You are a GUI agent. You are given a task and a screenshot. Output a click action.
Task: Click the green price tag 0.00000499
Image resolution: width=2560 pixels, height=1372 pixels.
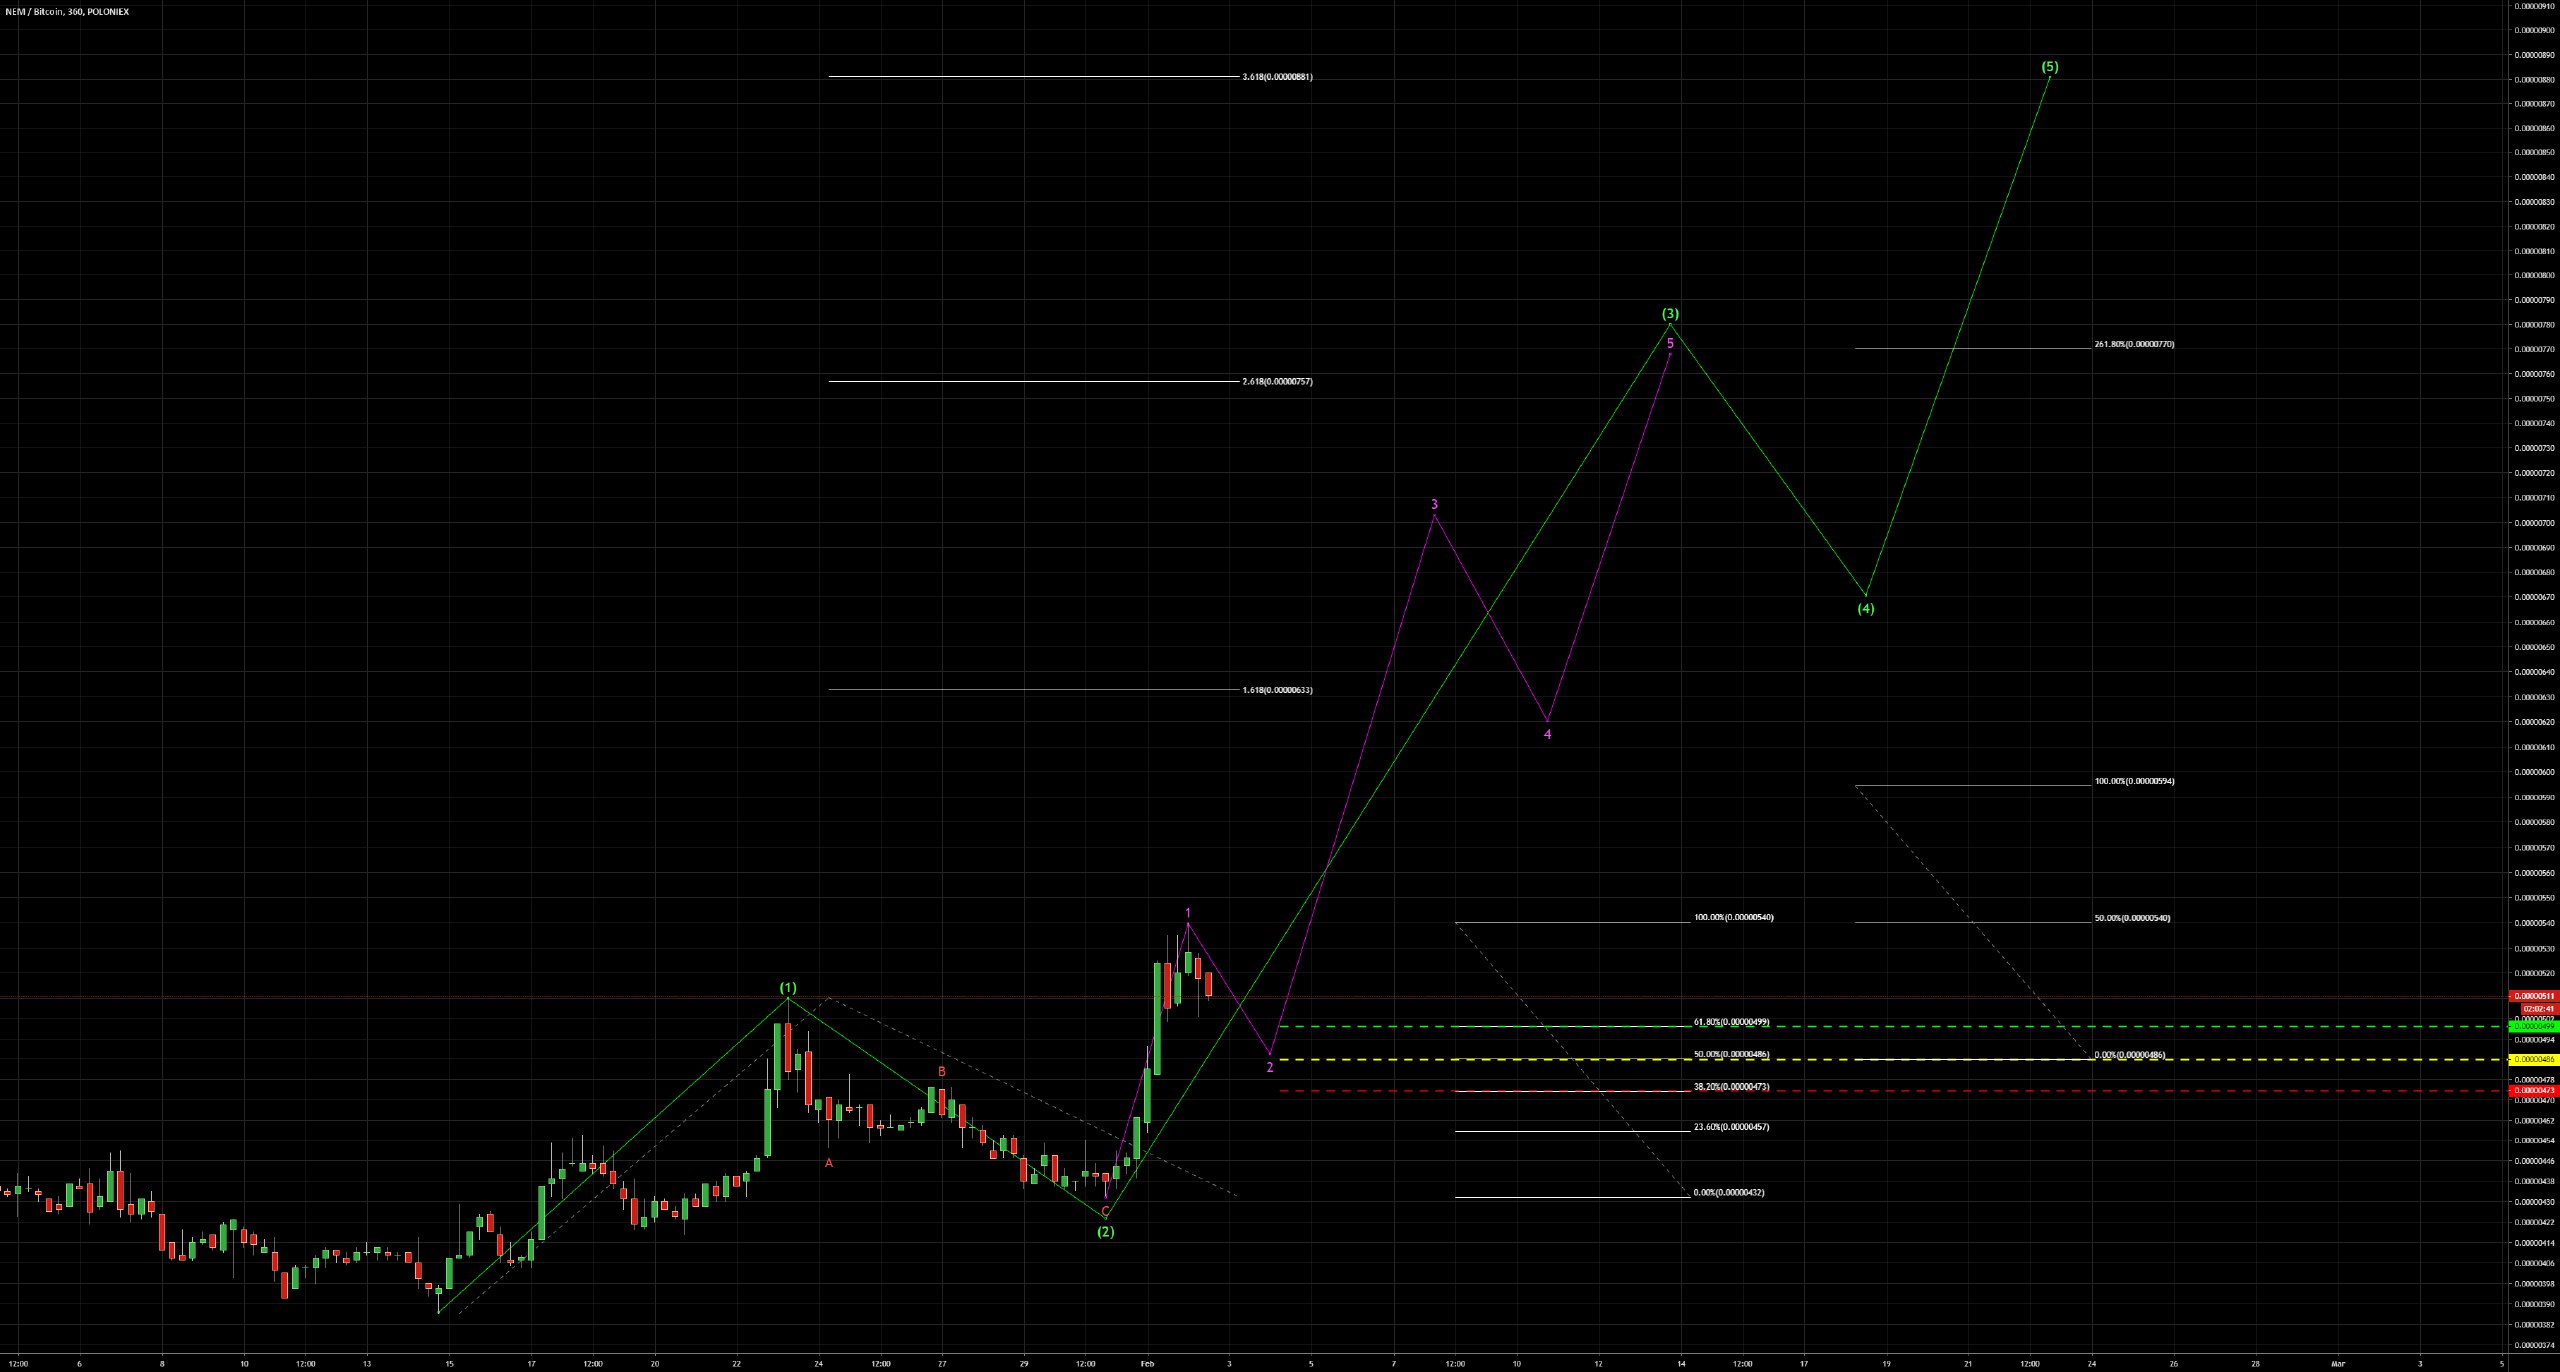pos(2535,1026)
